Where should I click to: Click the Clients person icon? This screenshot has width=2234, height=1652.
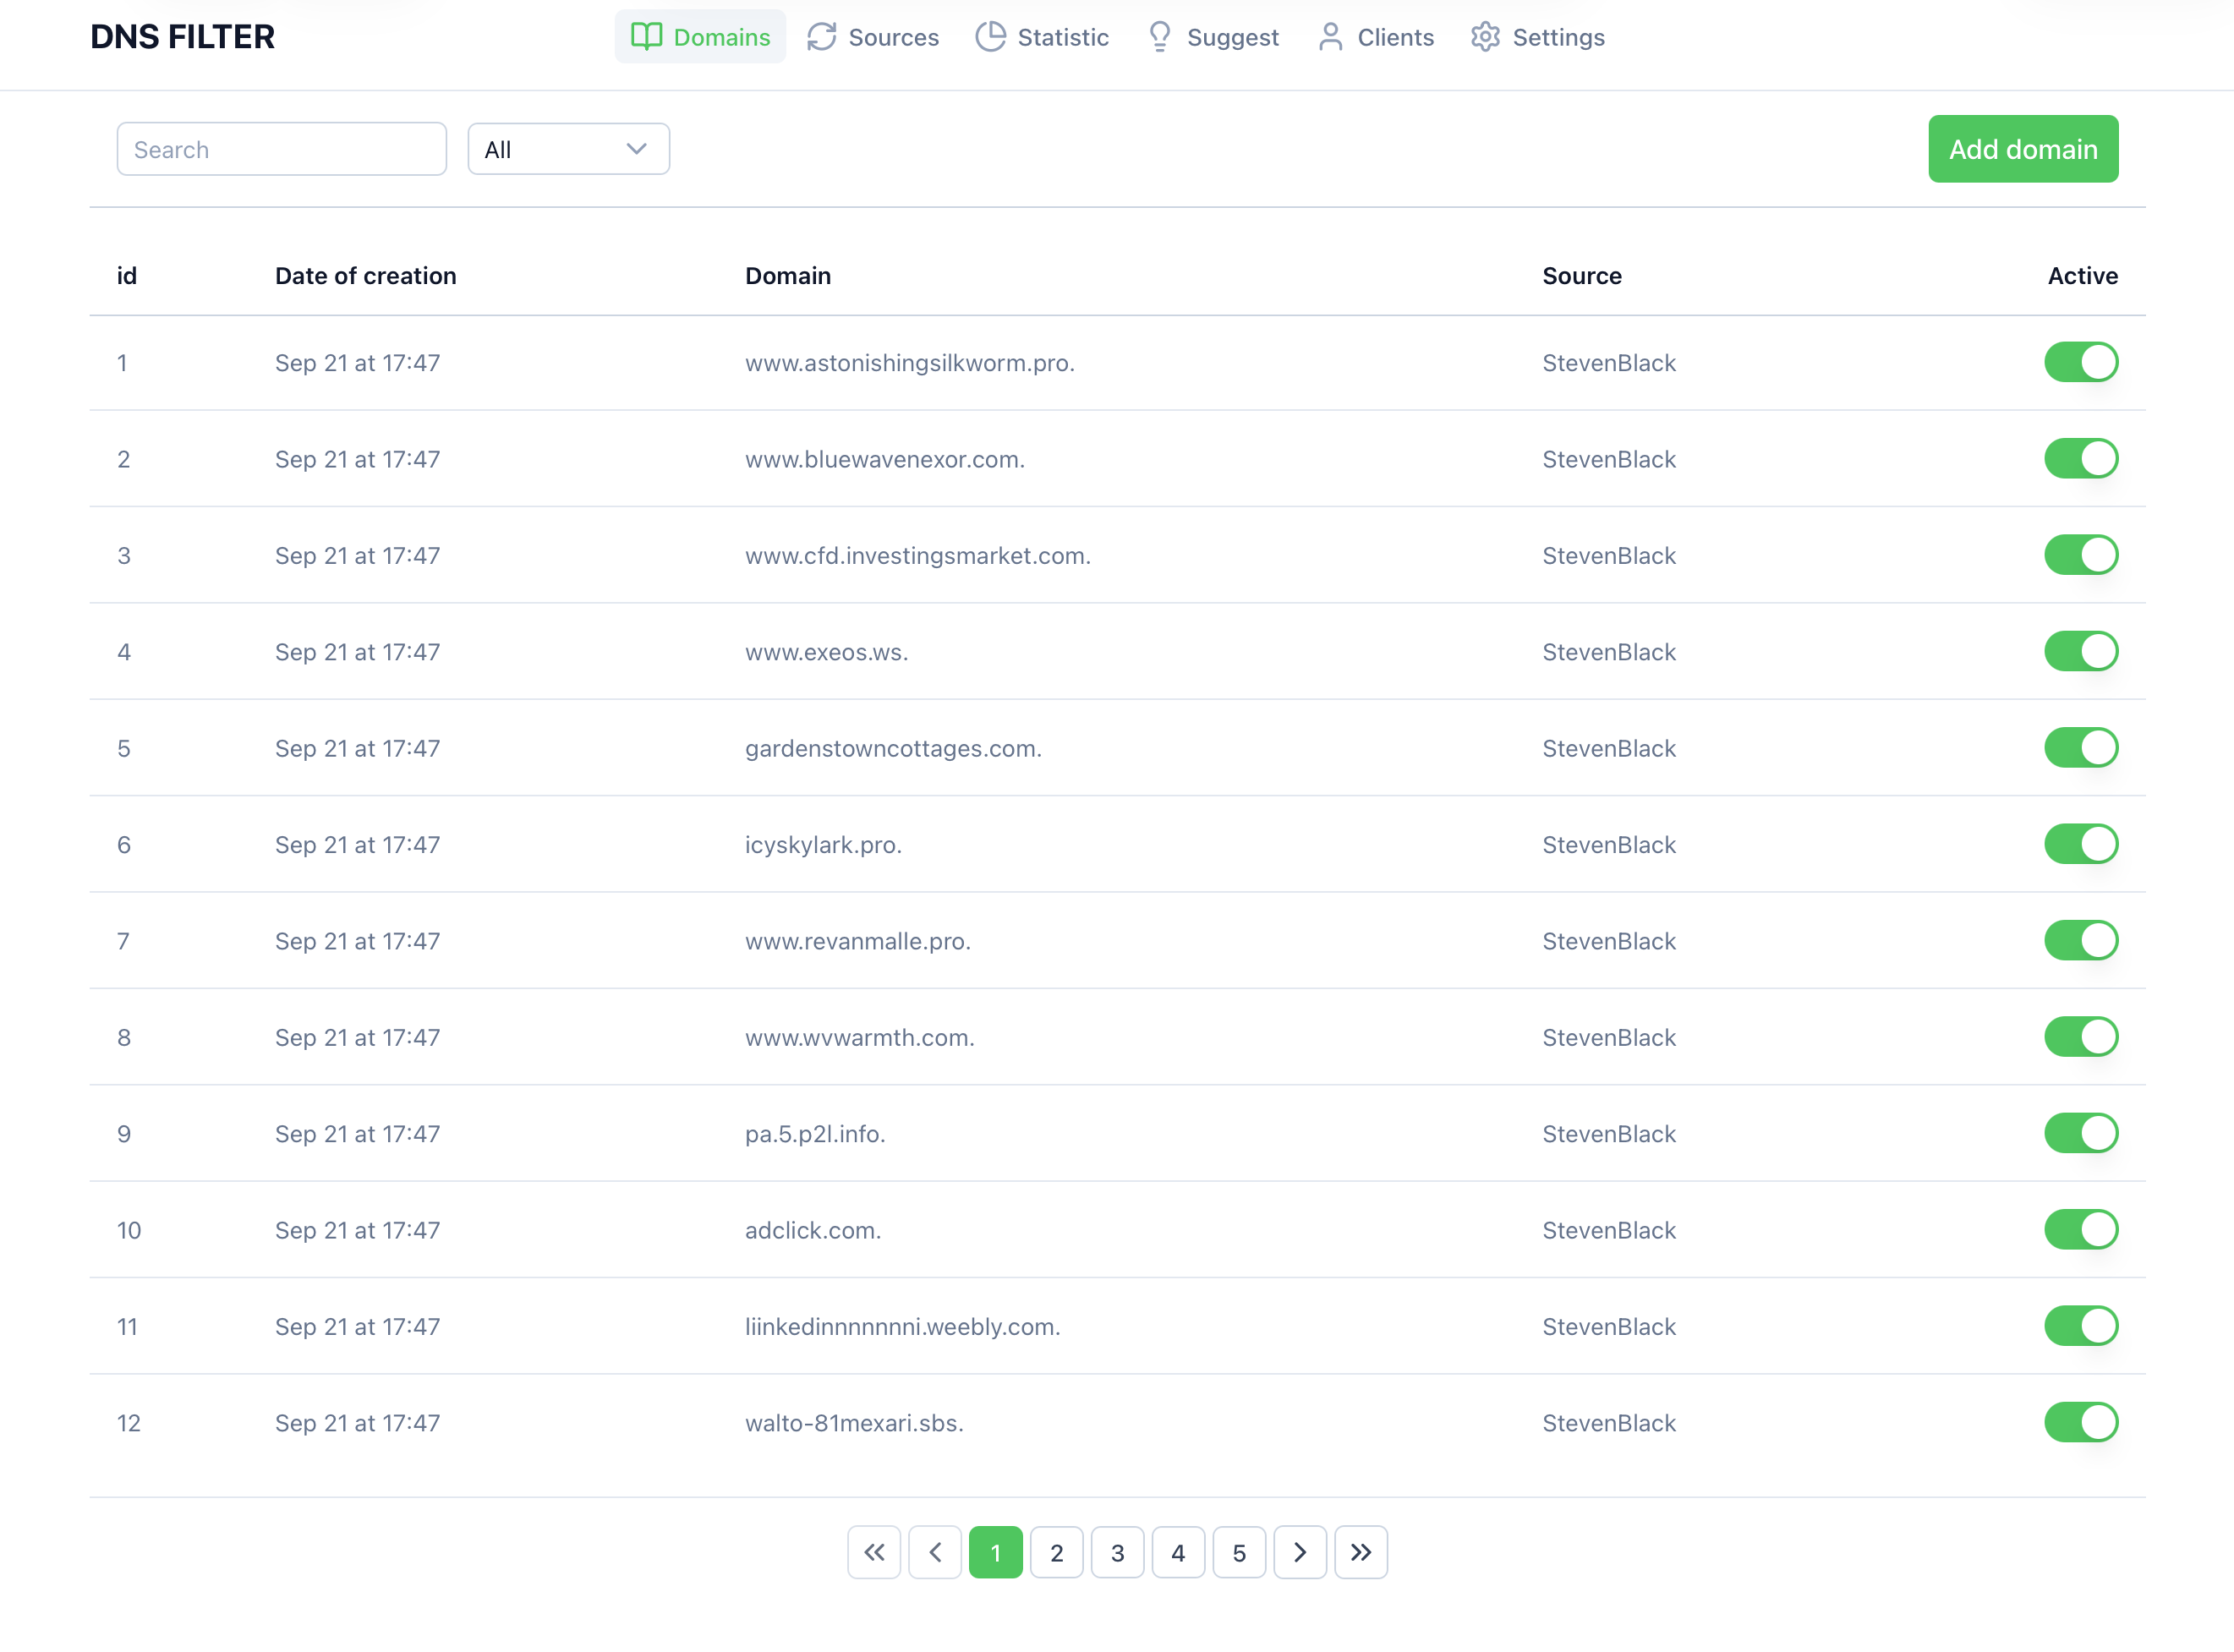1330,37
